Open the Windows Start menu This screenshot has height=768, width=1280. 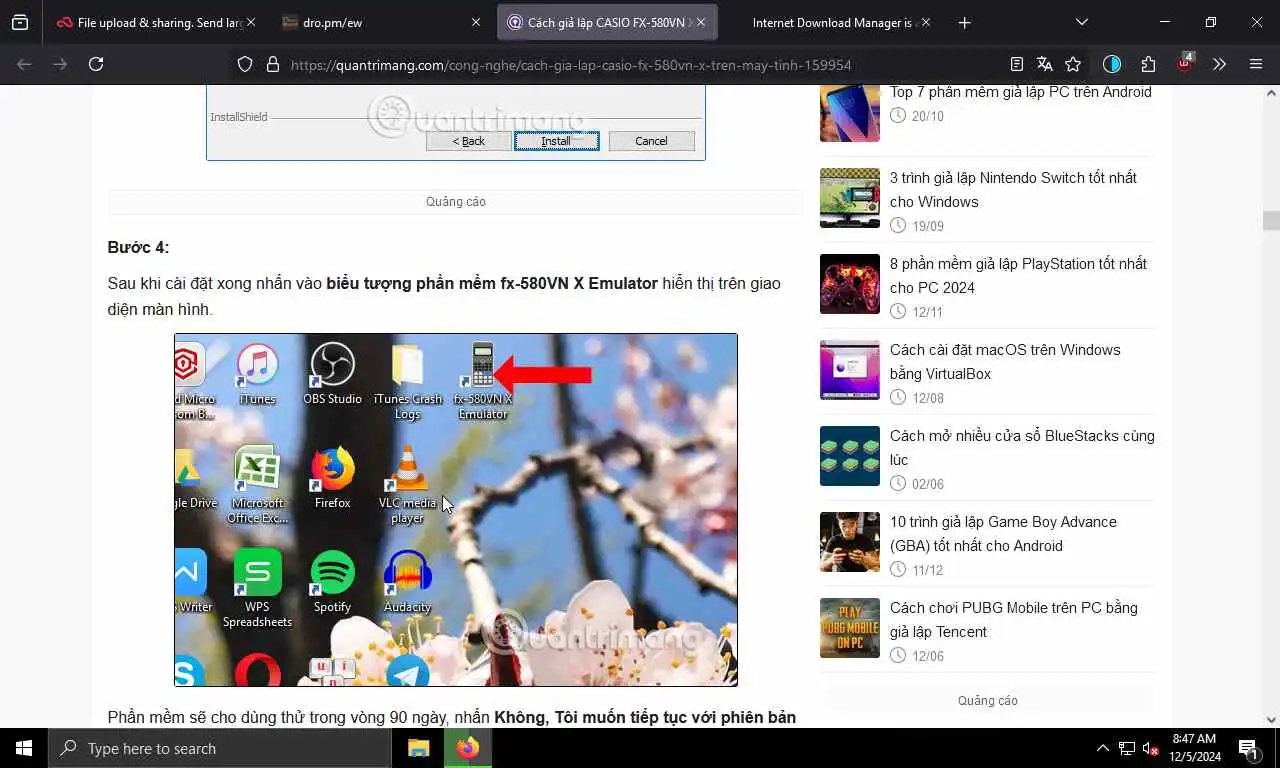pos(24,748)
